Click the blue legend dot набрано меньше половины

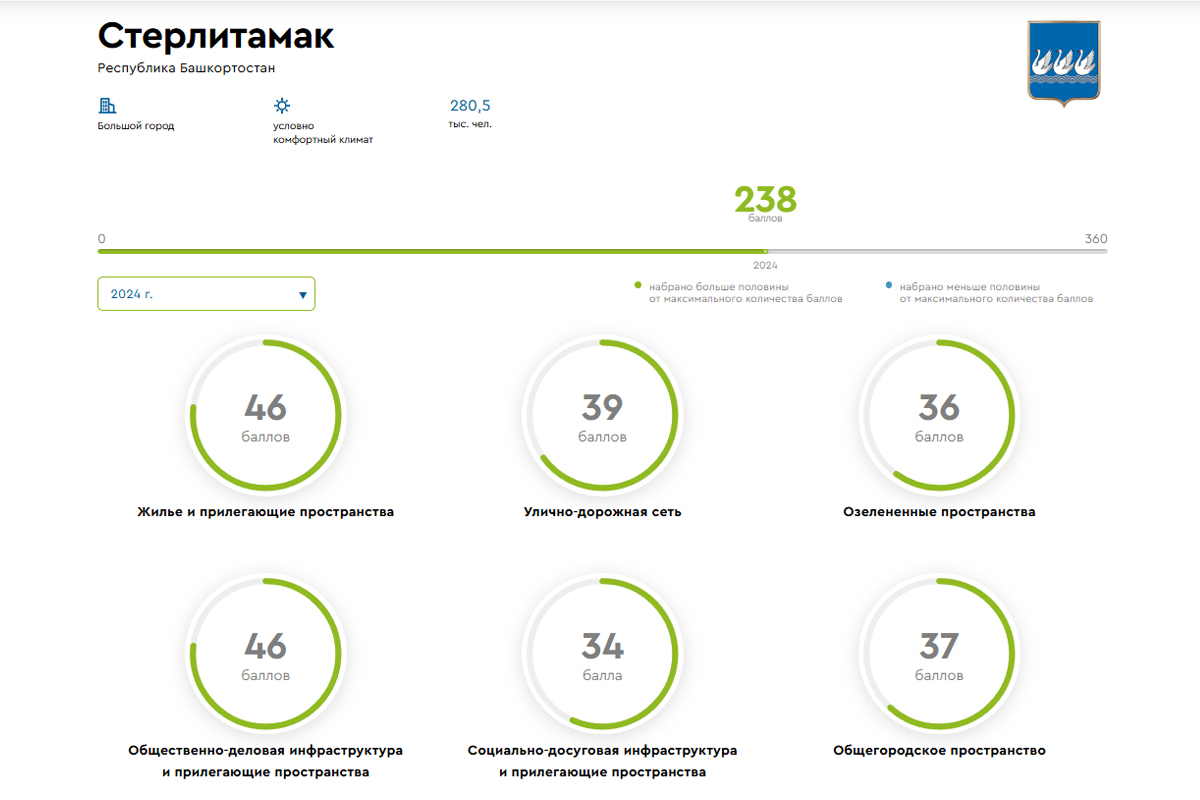coord(889,286)
